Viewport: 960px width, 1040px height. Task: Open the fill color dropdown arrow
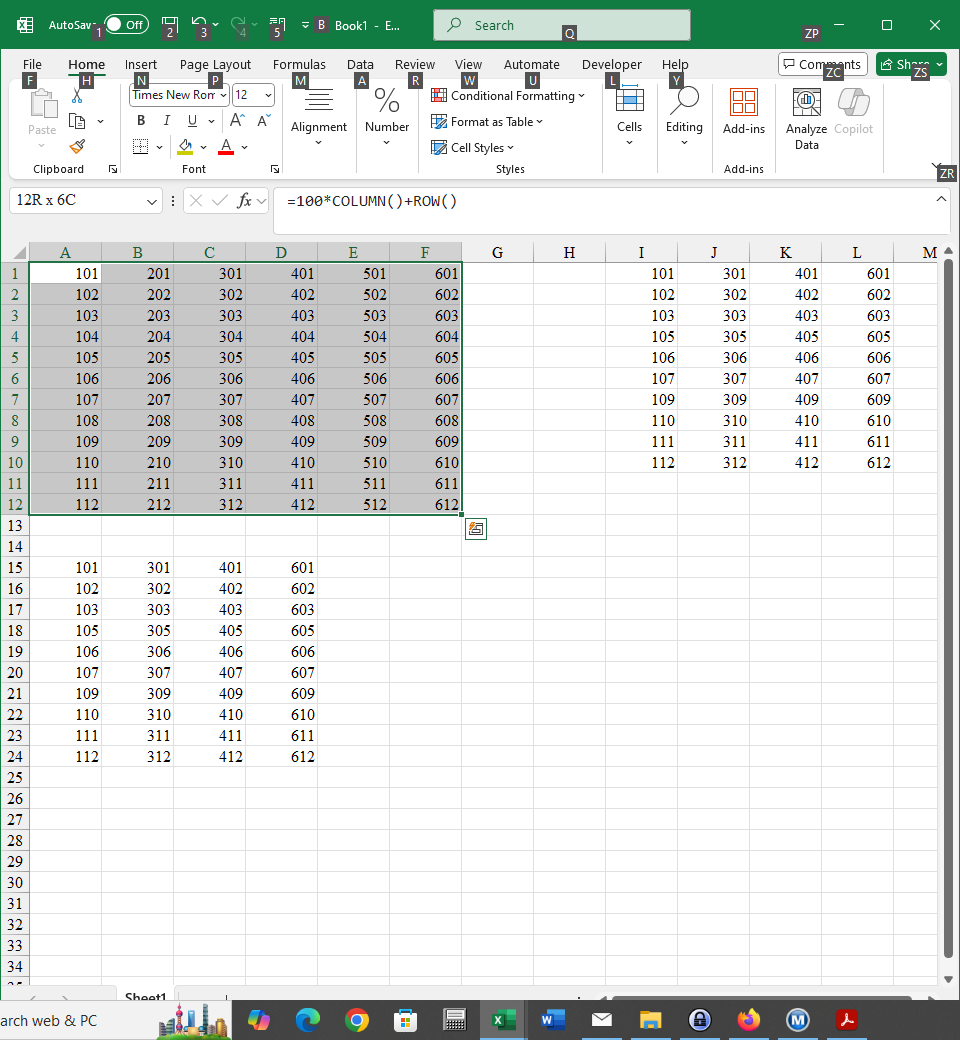(204, 147)
